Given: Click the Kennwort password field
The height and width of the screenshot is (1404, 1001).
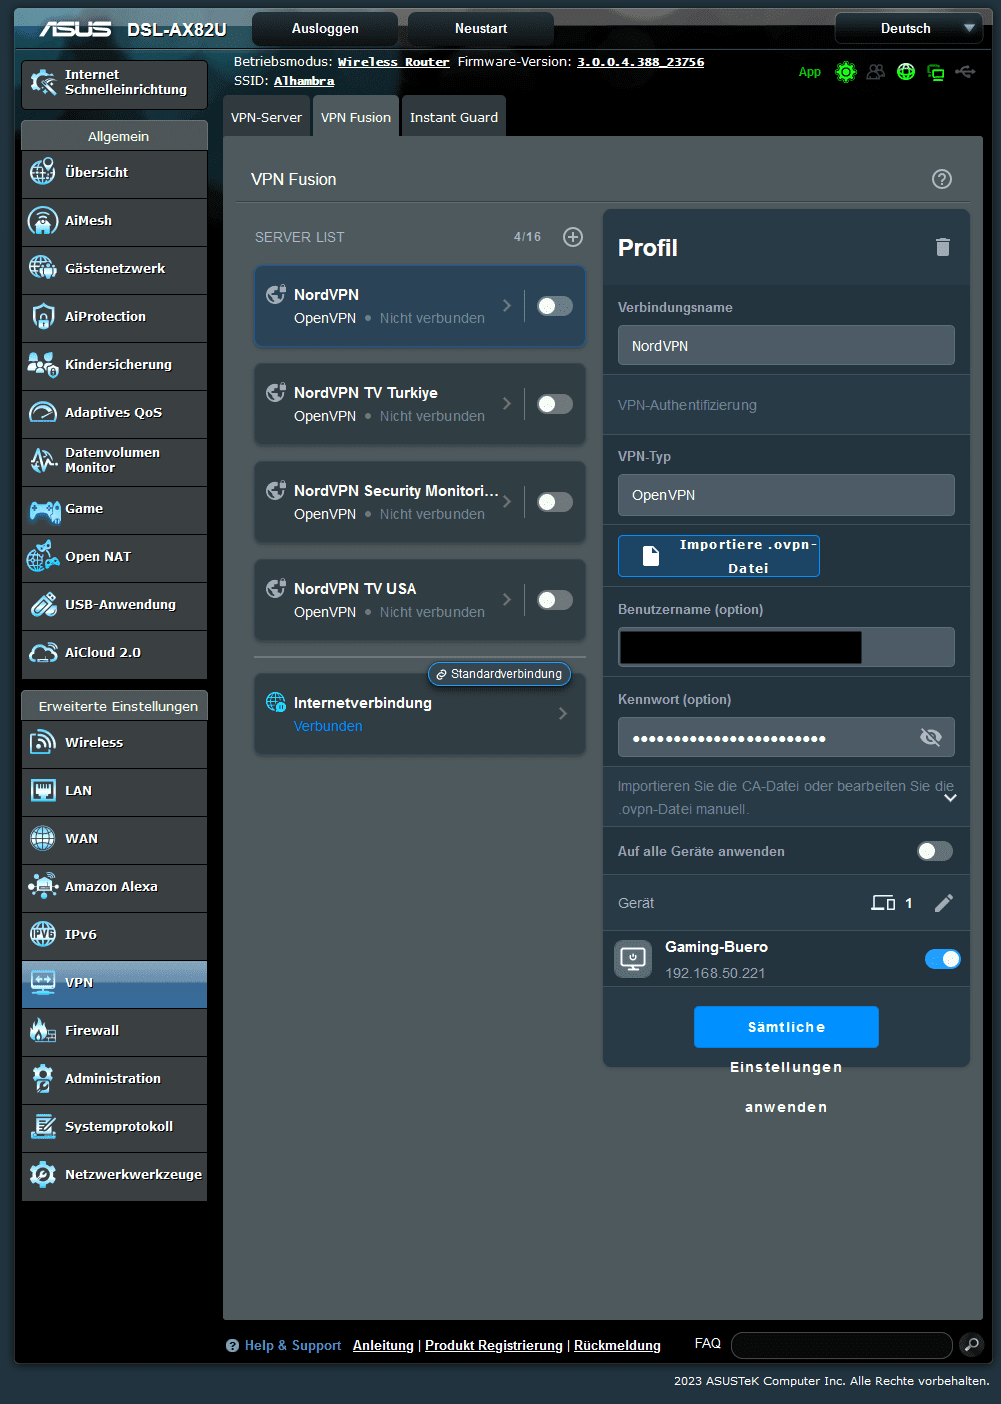Looking at the screenshot, I should click(786, 738).
